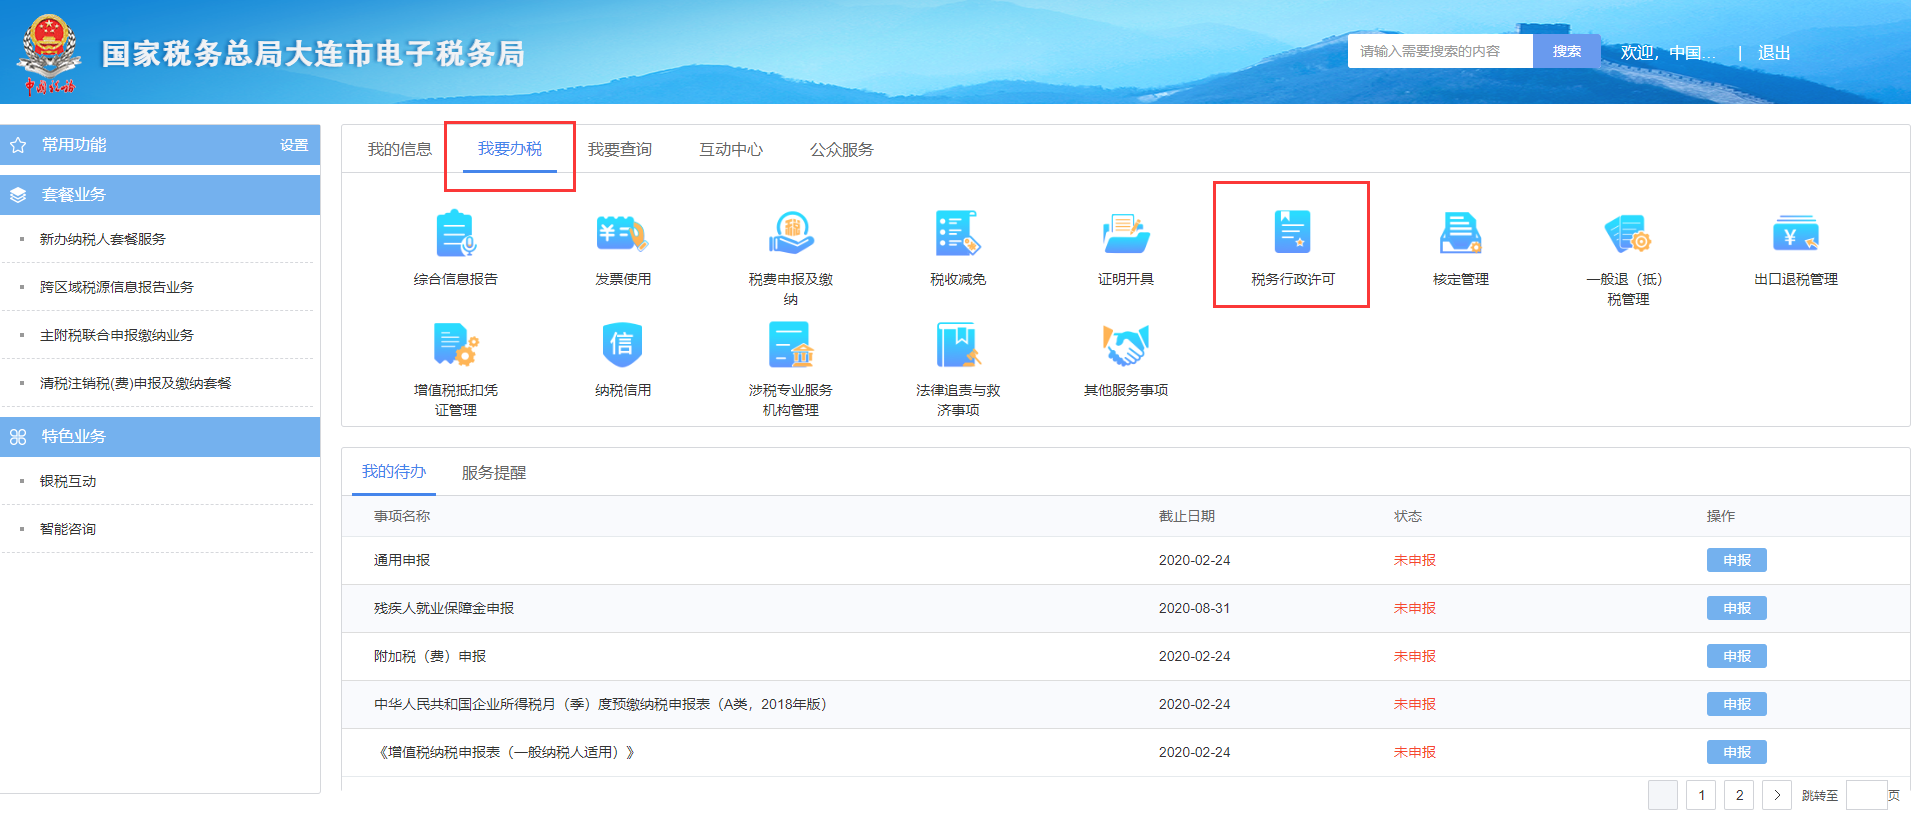Viewport: 1911px width, 835px height.
Task: Click 申报 for 企业所得税预缴纳税申报表 row
Action: pyautogui.click(x=1737, y=704)
